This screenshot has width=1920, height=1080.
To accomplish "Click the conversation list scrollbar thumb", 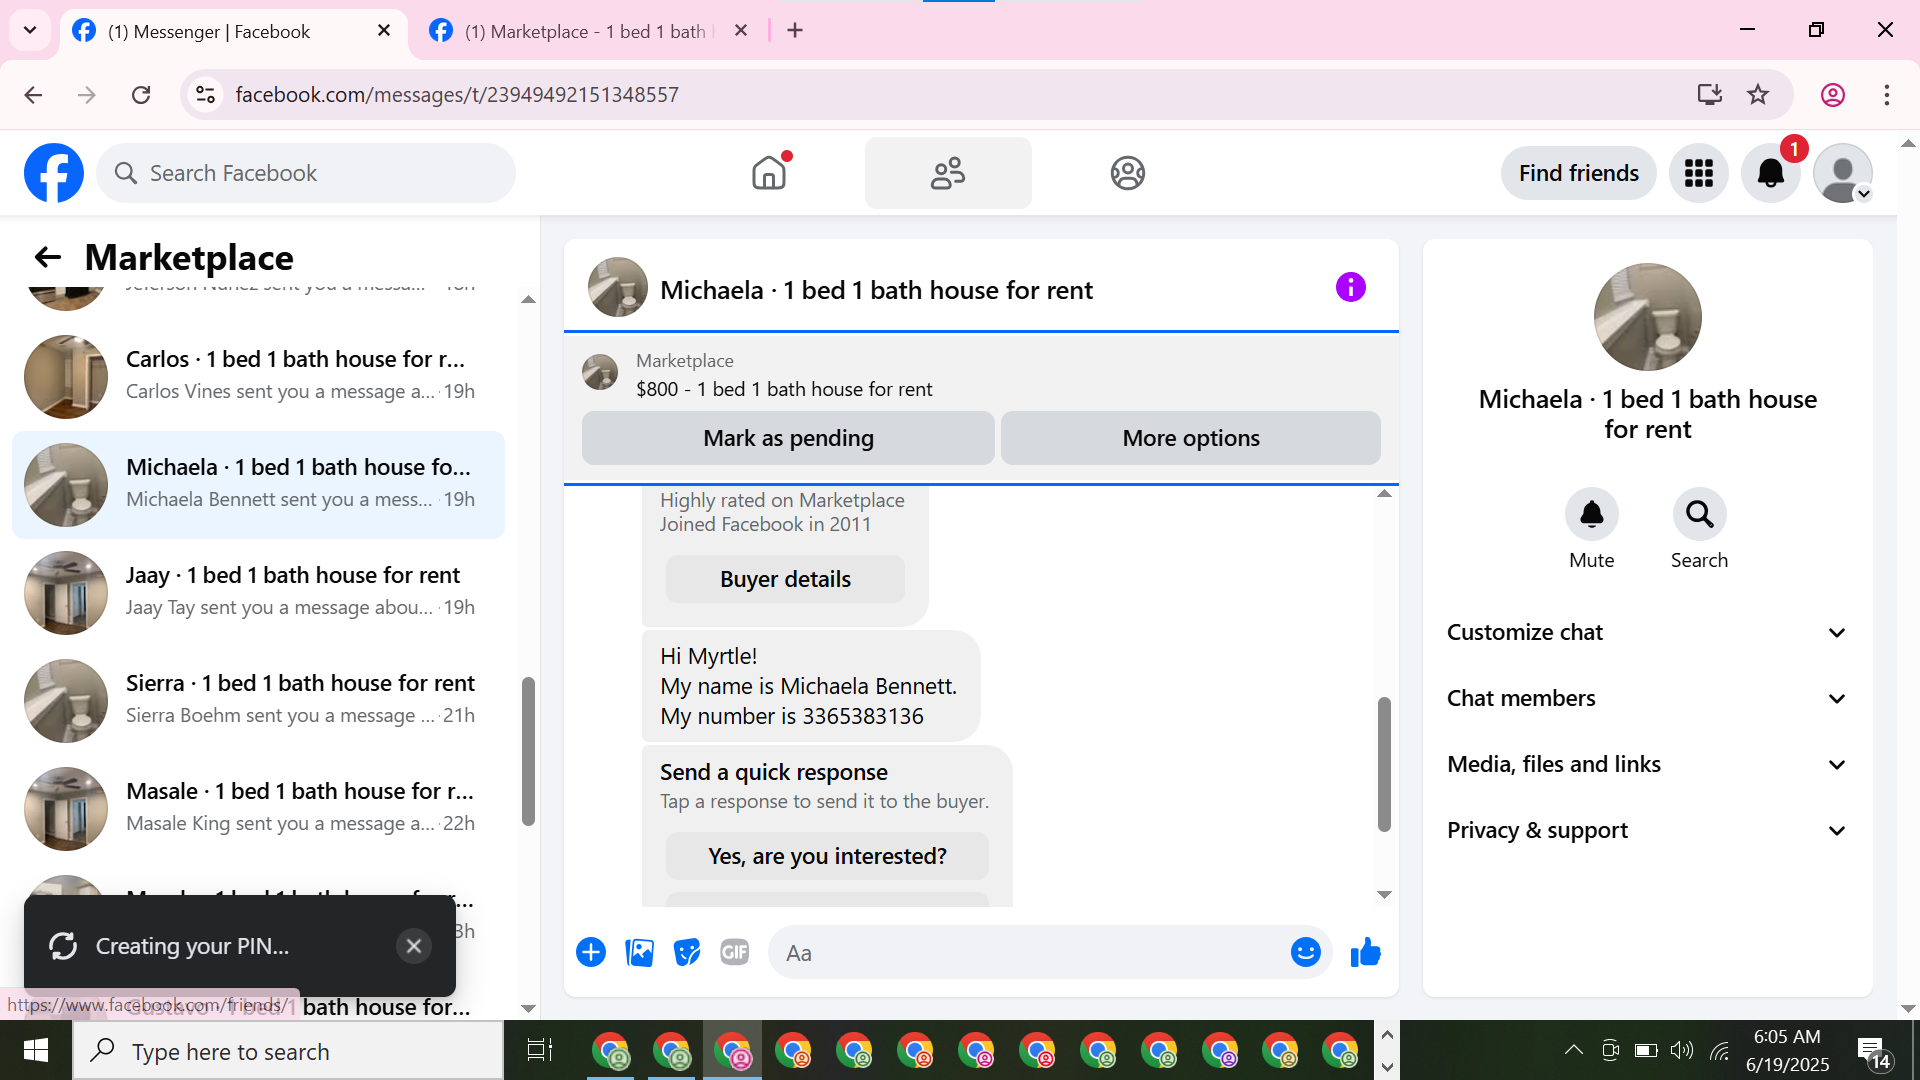I will (528, 751).
